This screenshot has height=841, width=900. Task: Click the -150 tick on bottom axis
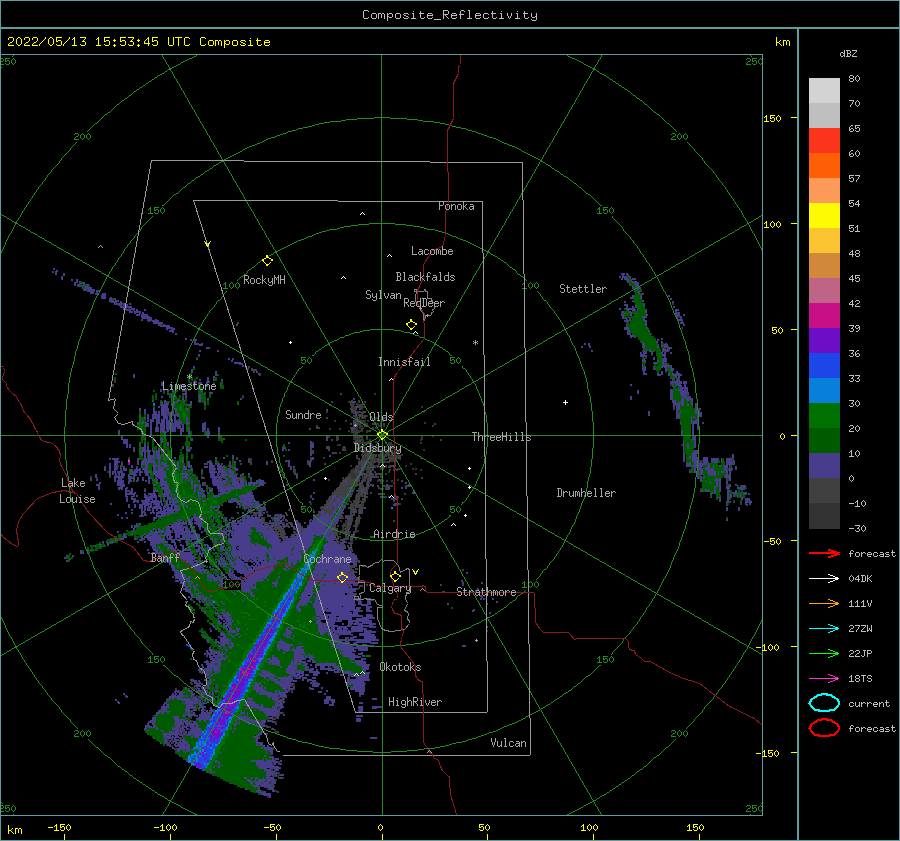(59, 827)
